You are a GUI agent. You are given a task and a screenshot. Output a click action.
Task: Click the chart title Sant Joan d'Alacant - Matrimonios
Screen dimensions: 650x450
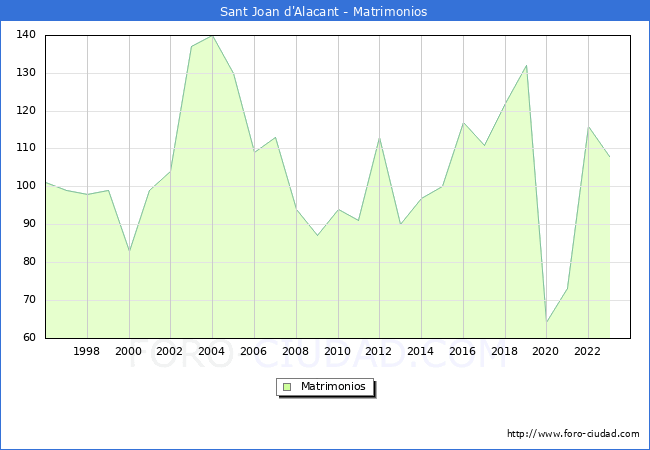(x=325, y=11)
